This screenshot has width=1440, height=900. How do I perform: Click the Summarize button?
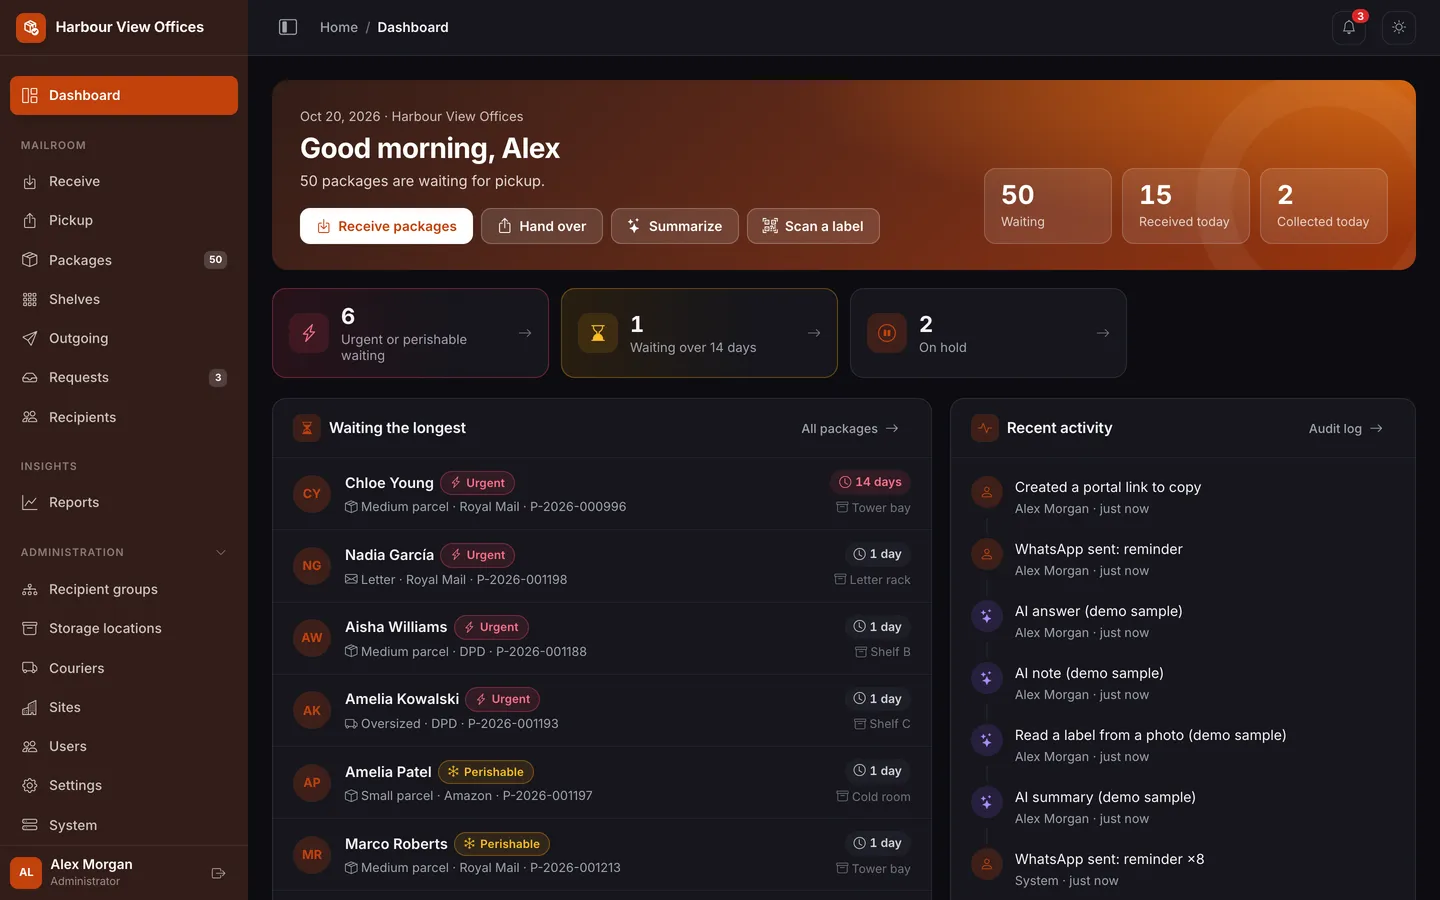point(675,226)
